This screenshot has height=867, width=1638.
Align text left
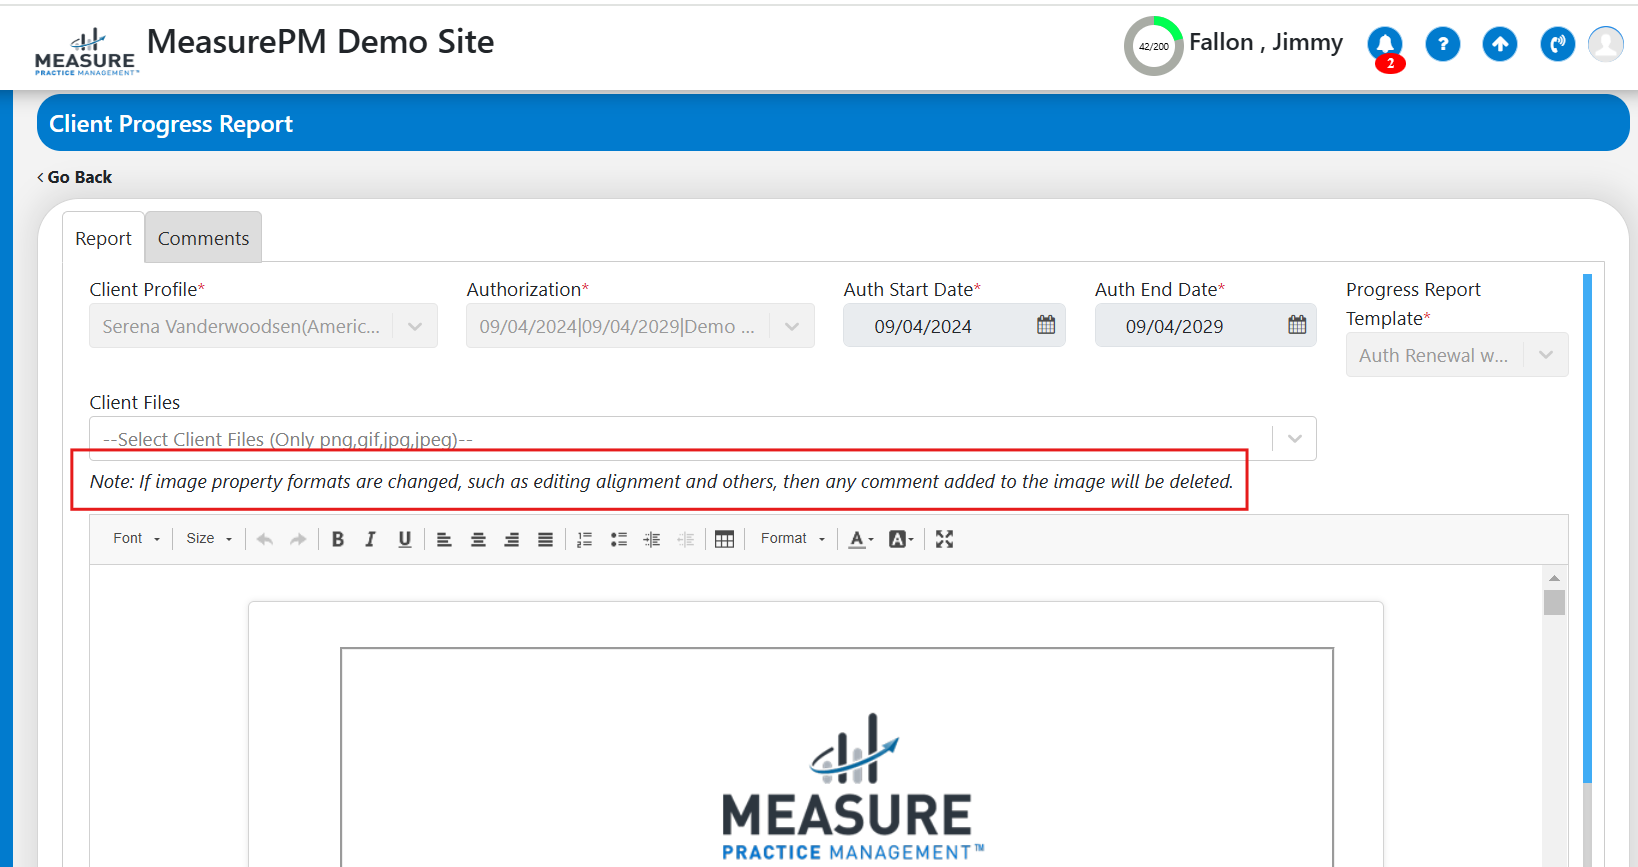click(444, 539)
